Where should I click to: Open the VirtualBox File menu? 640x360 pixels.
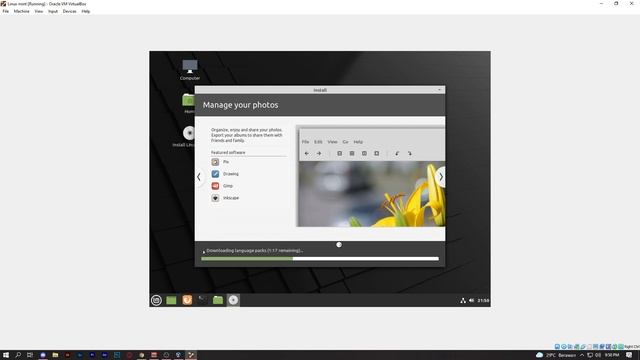tap(5, 11)
